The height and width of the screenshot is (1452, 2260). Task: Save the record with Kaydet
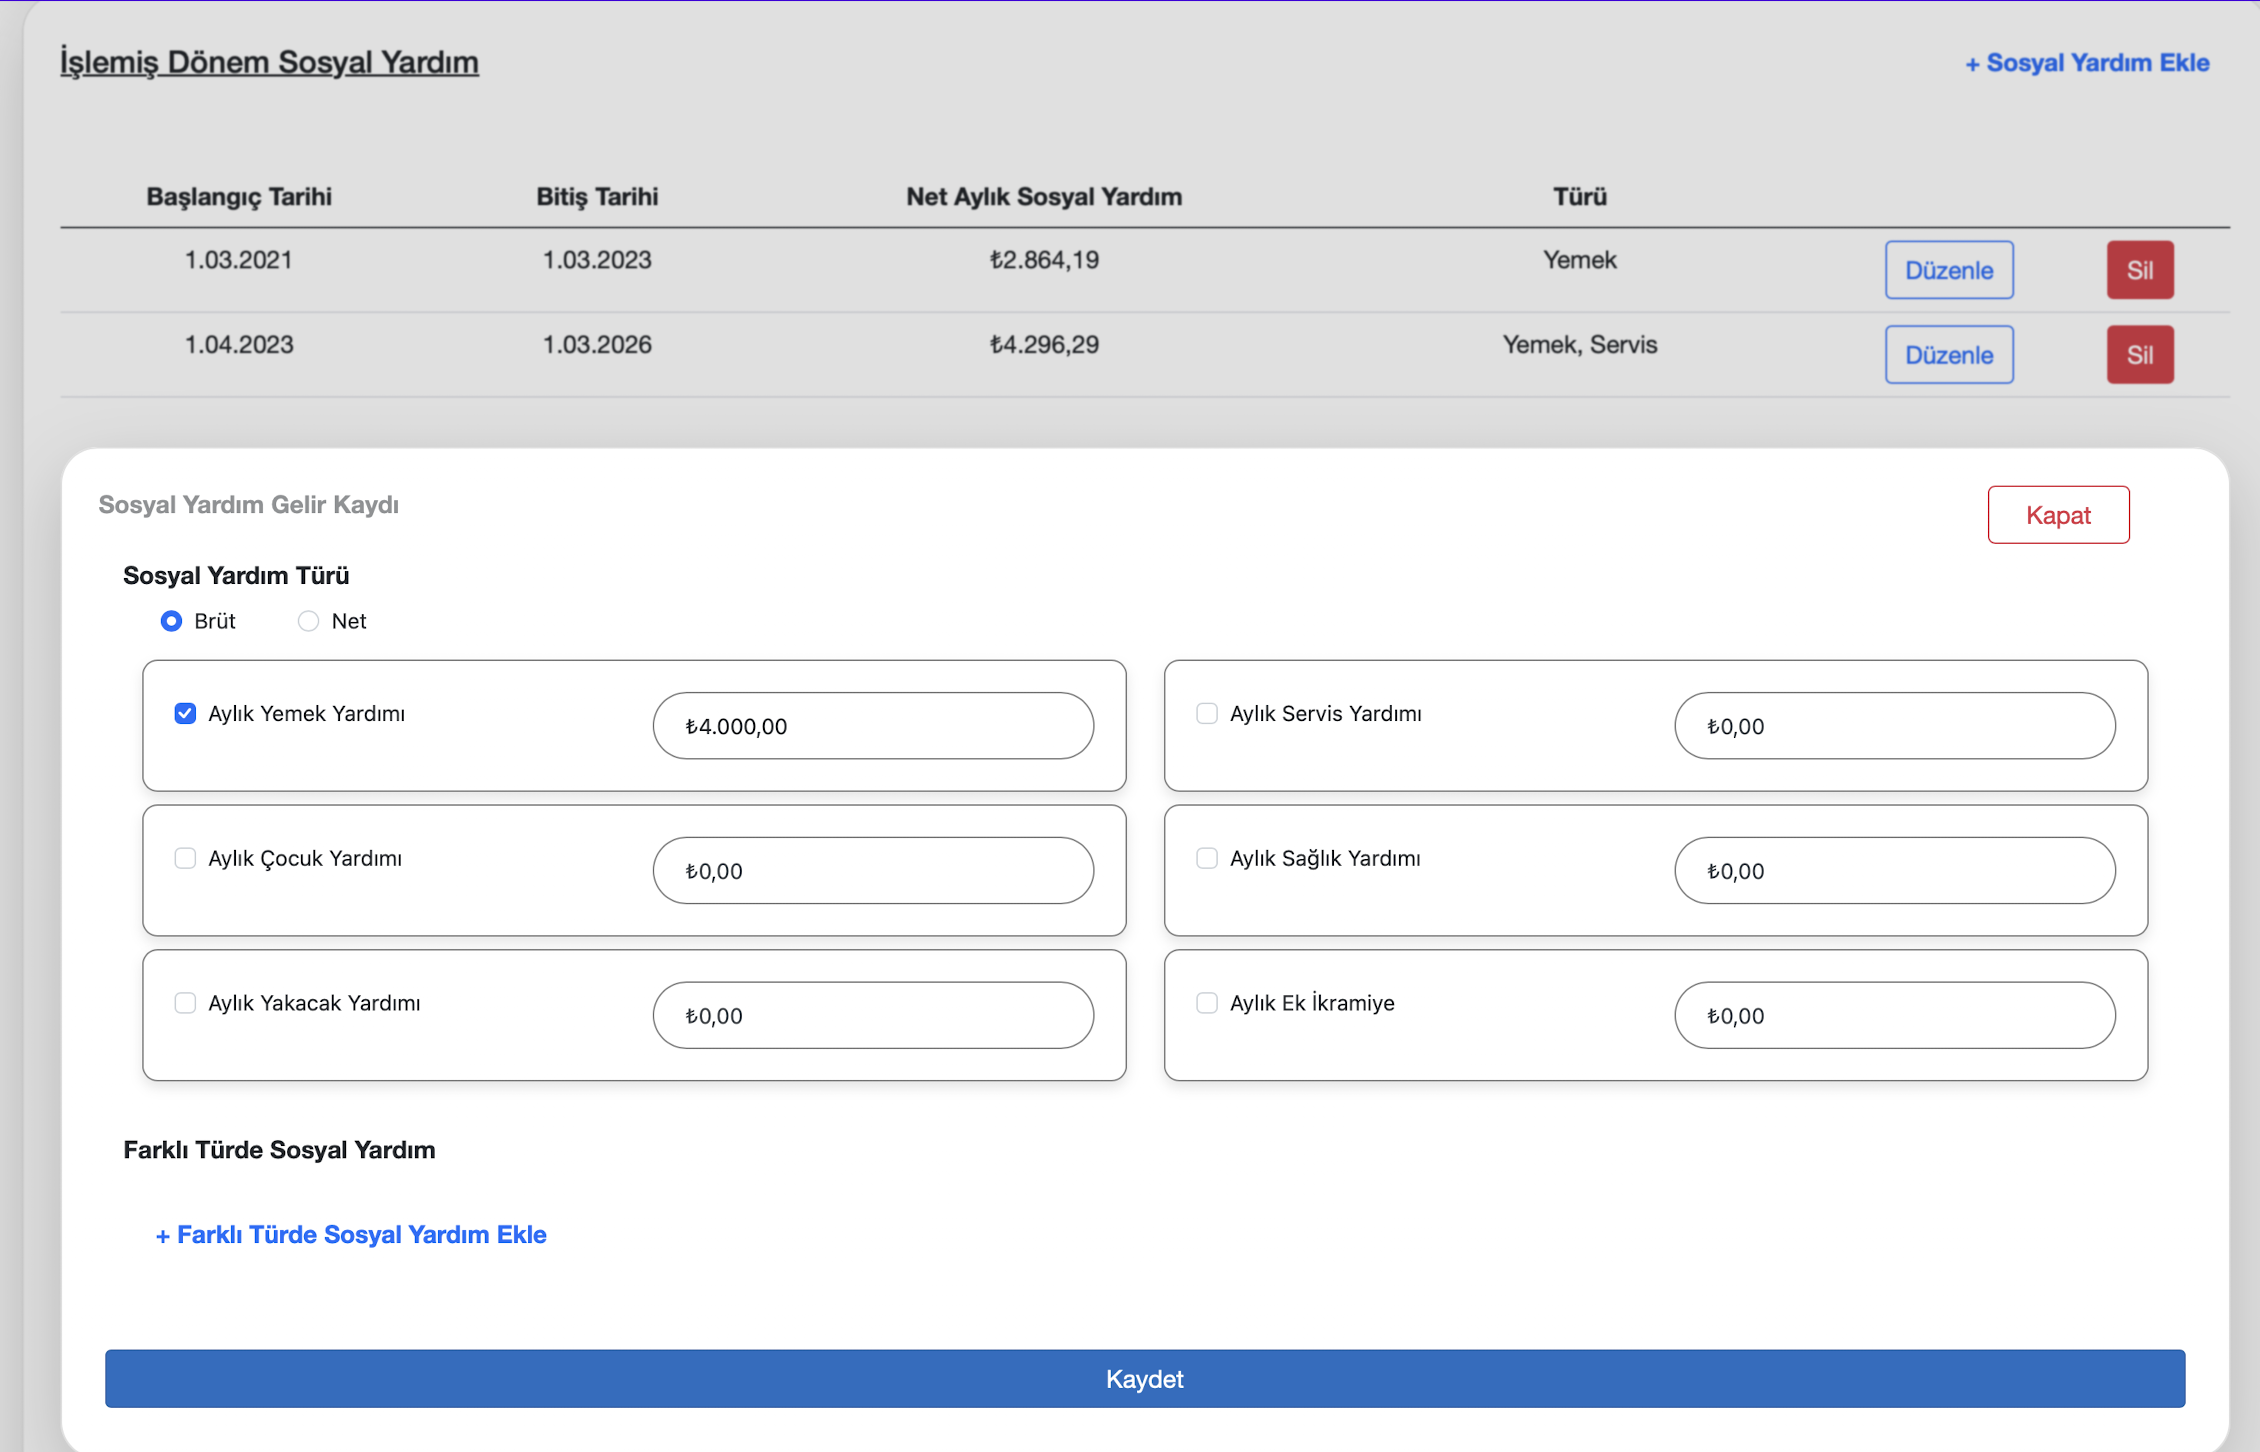click(x=1144, y=1379)
